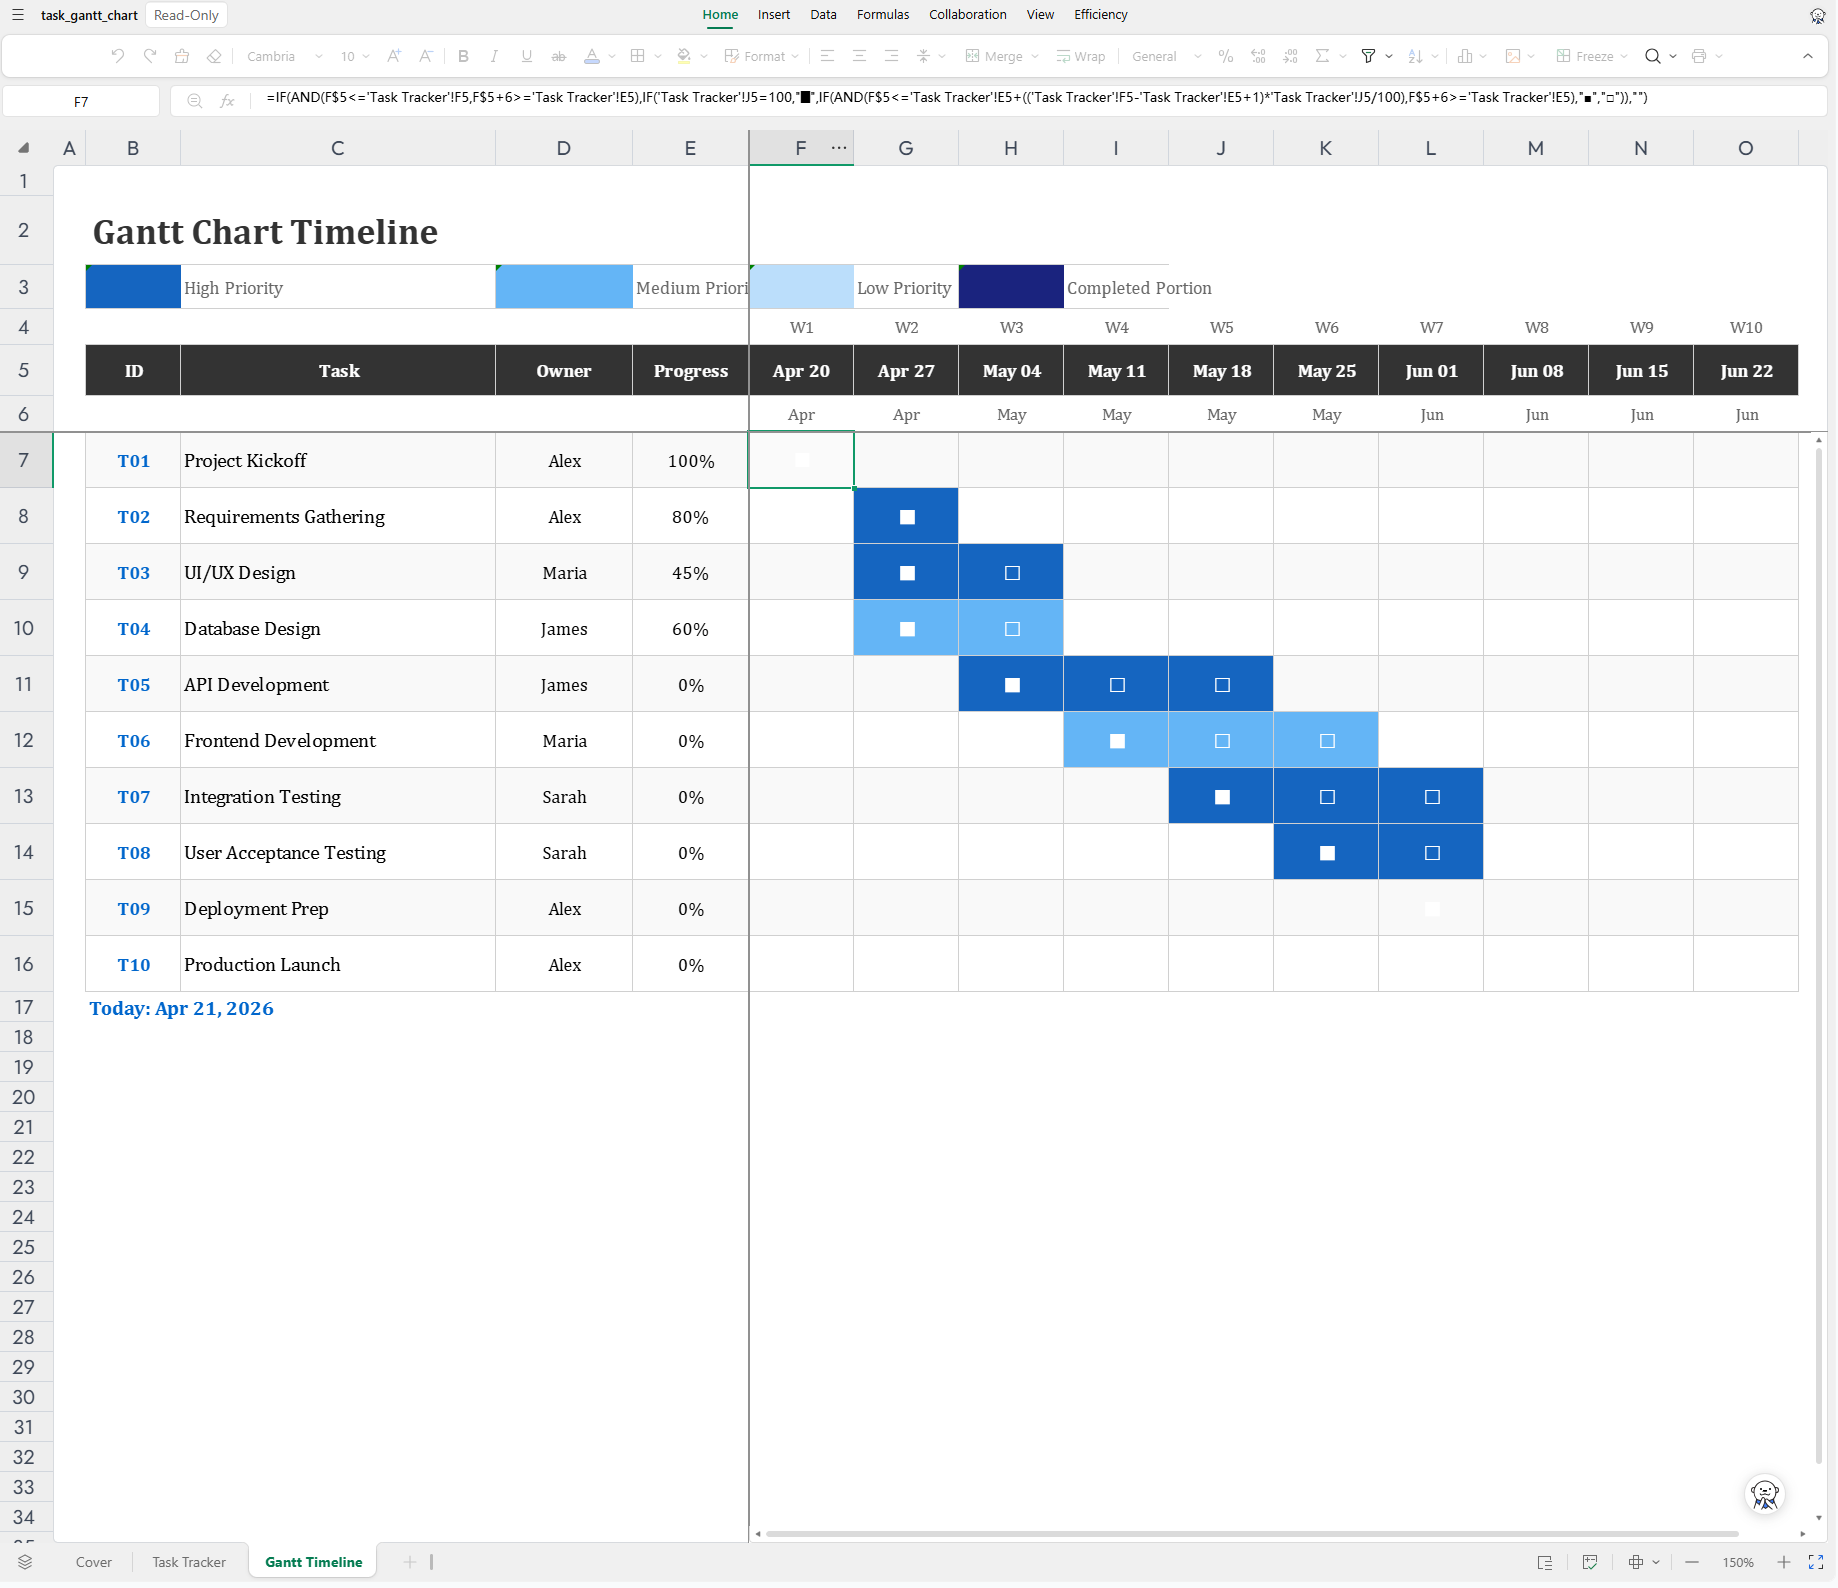
Task: Select the High Priority color swatch cell
Action: coord(133,287)
